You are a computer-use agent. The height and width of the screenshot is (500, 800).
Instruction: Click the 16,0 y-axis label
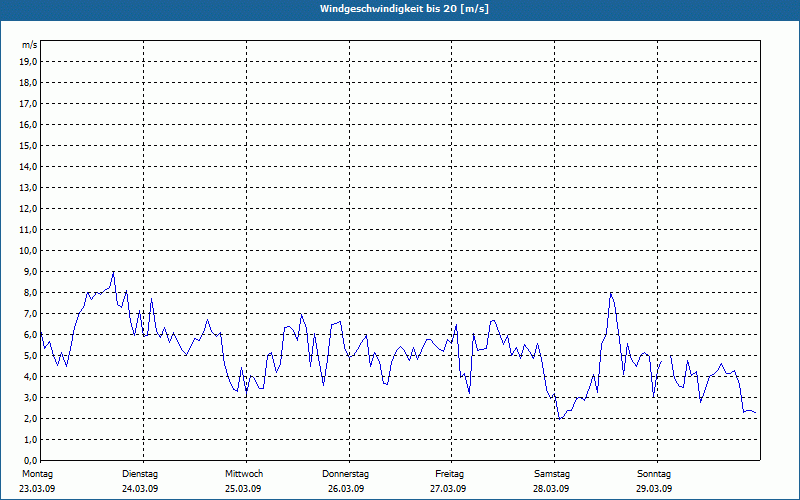(28, 124)
